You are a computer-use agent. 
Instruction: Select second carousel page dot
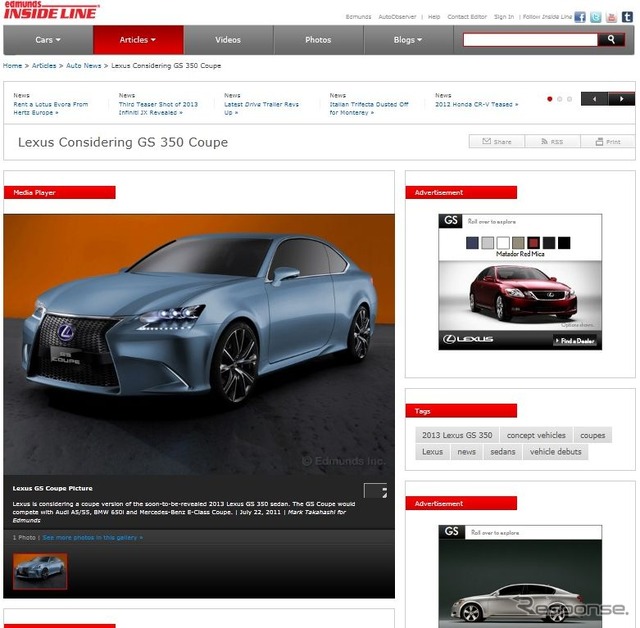[560, 99]
